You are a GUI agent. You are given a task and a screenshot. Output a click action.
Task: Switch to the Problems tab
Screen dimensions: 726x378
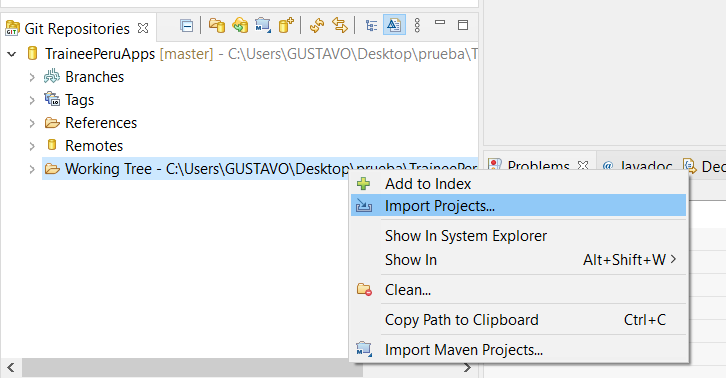[x=538, y=166]
